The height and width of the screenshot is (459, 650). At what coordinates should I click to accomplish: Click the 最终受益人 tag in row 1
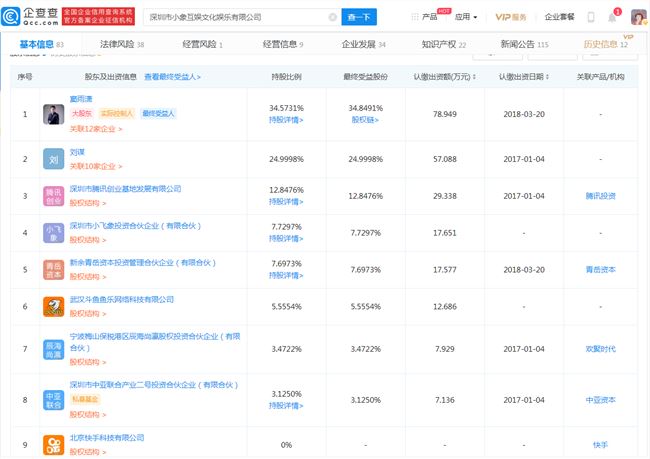click(158, 113)
